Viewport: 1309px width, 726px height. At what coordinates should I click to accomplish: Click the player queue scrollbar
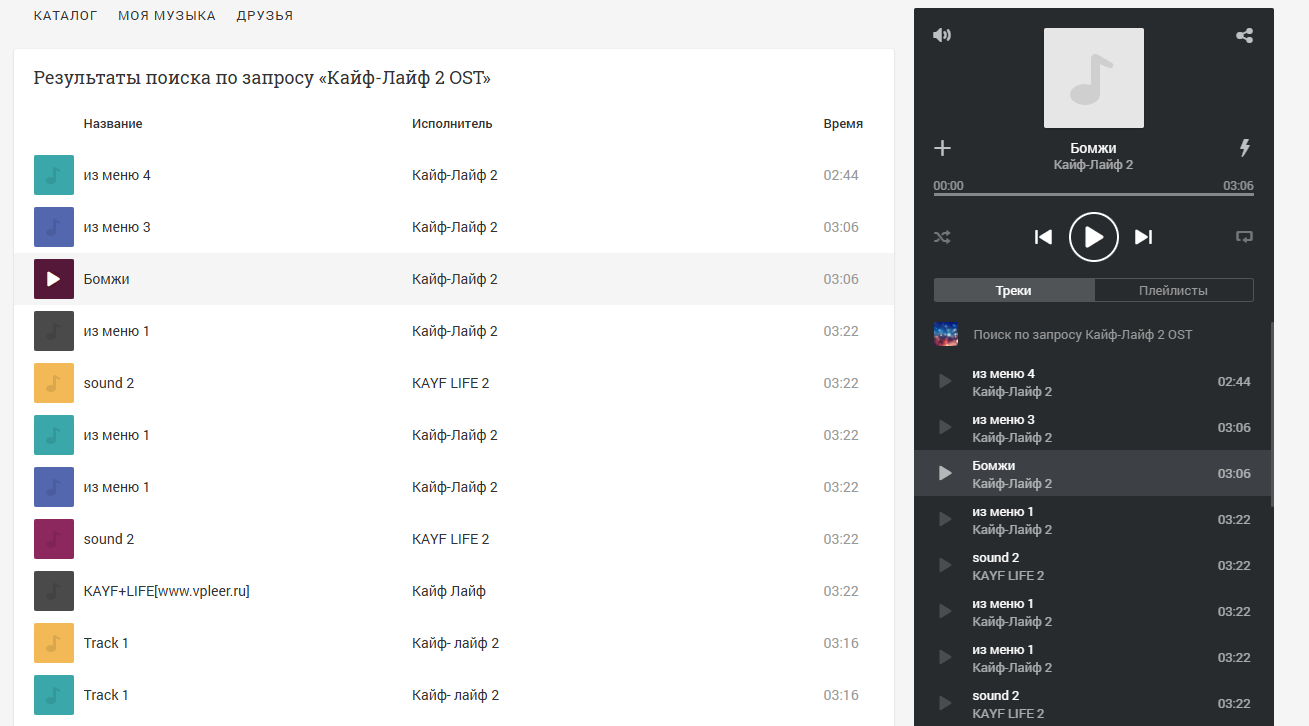(1272, 415)
